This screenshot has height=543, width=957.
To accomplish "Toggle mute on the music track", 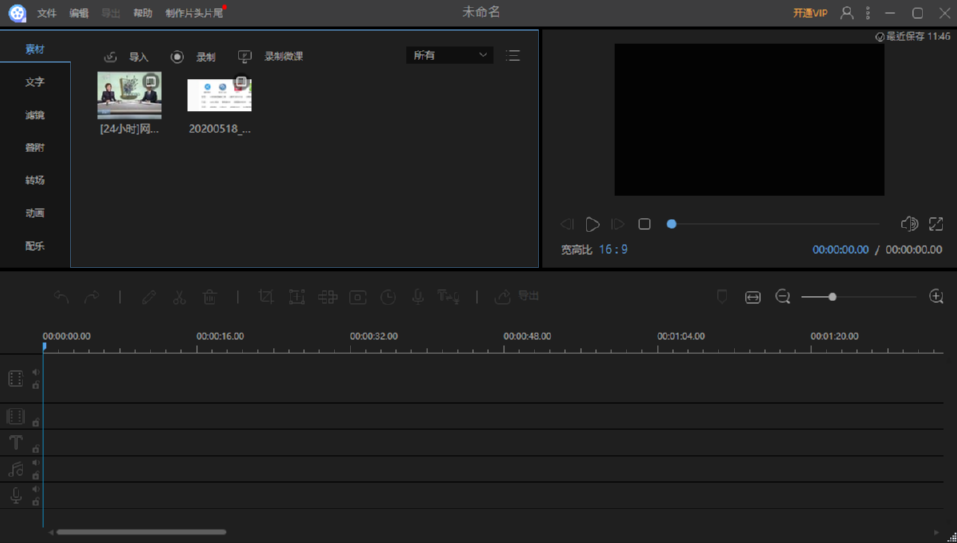I will click(x=36, y=463).
